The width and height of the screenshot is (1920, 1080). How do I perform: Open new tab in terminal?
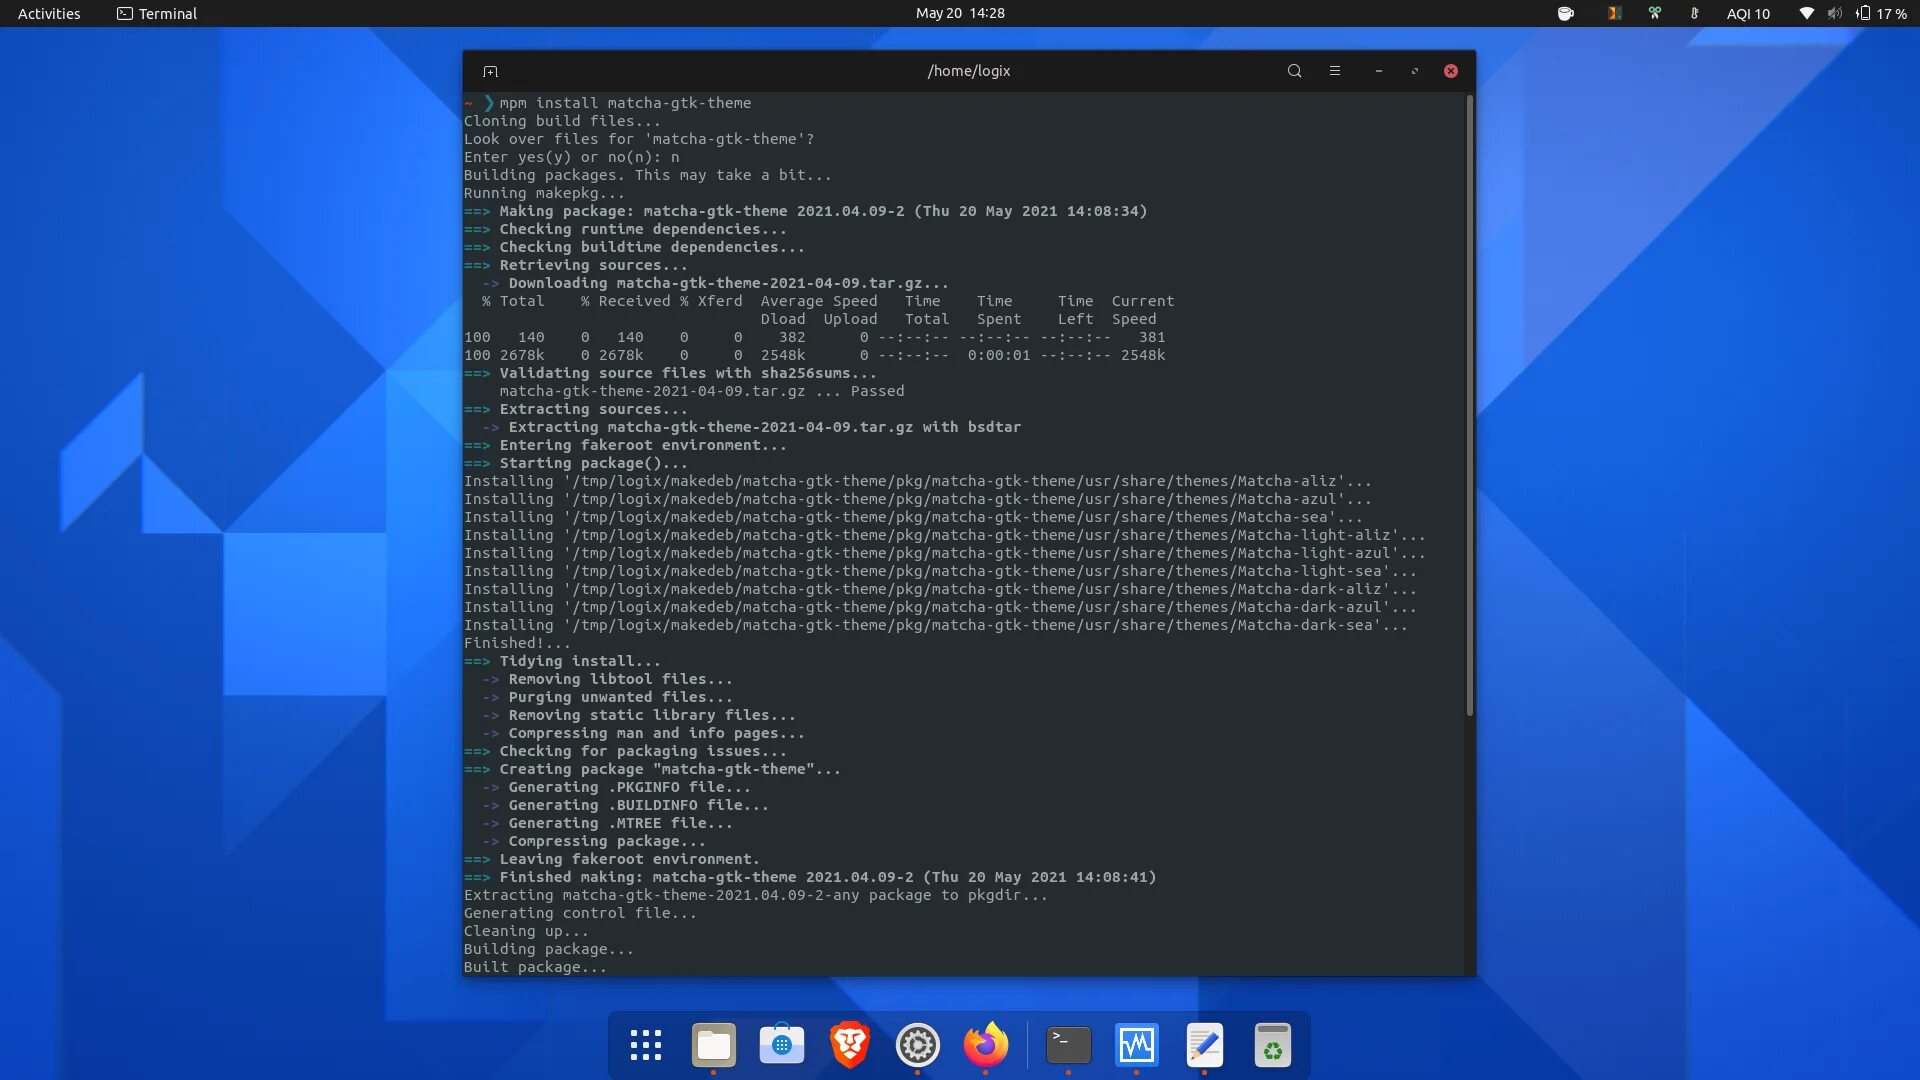coord(490,71)
